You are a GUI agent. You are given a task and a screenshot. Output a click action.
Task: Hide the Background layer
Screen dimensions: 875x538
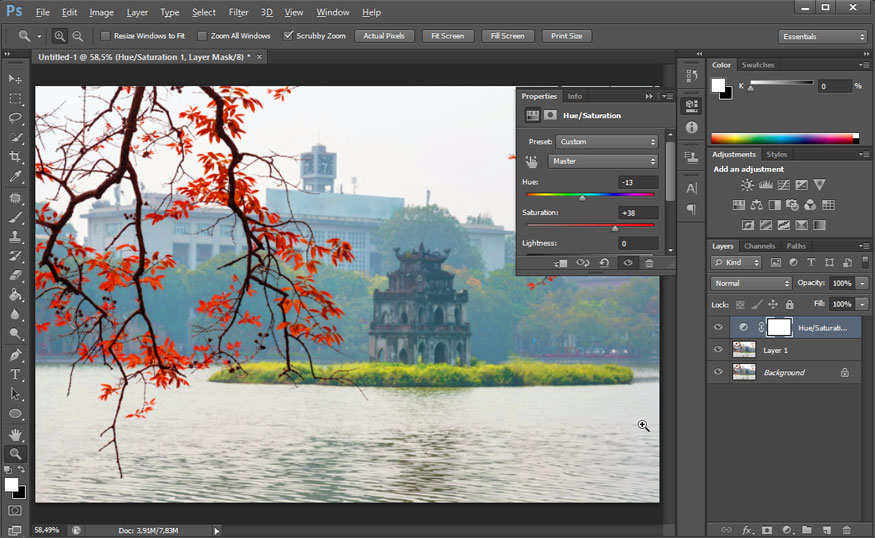(718, 372)
